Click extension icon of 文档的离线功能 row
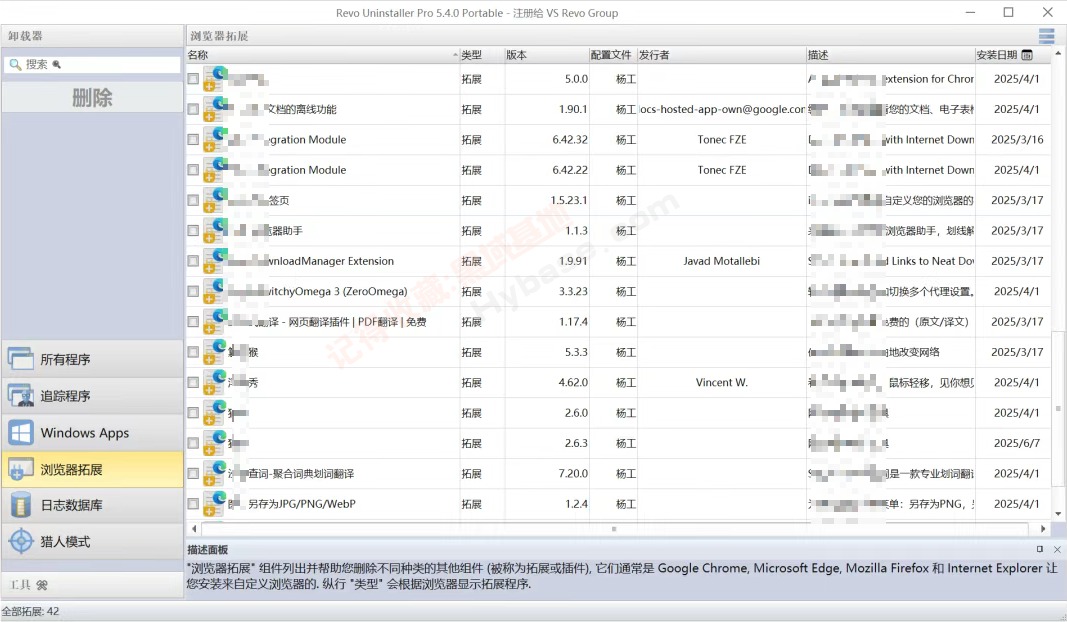The height and width of the screenshot is (622, 1067). point(215,109)
